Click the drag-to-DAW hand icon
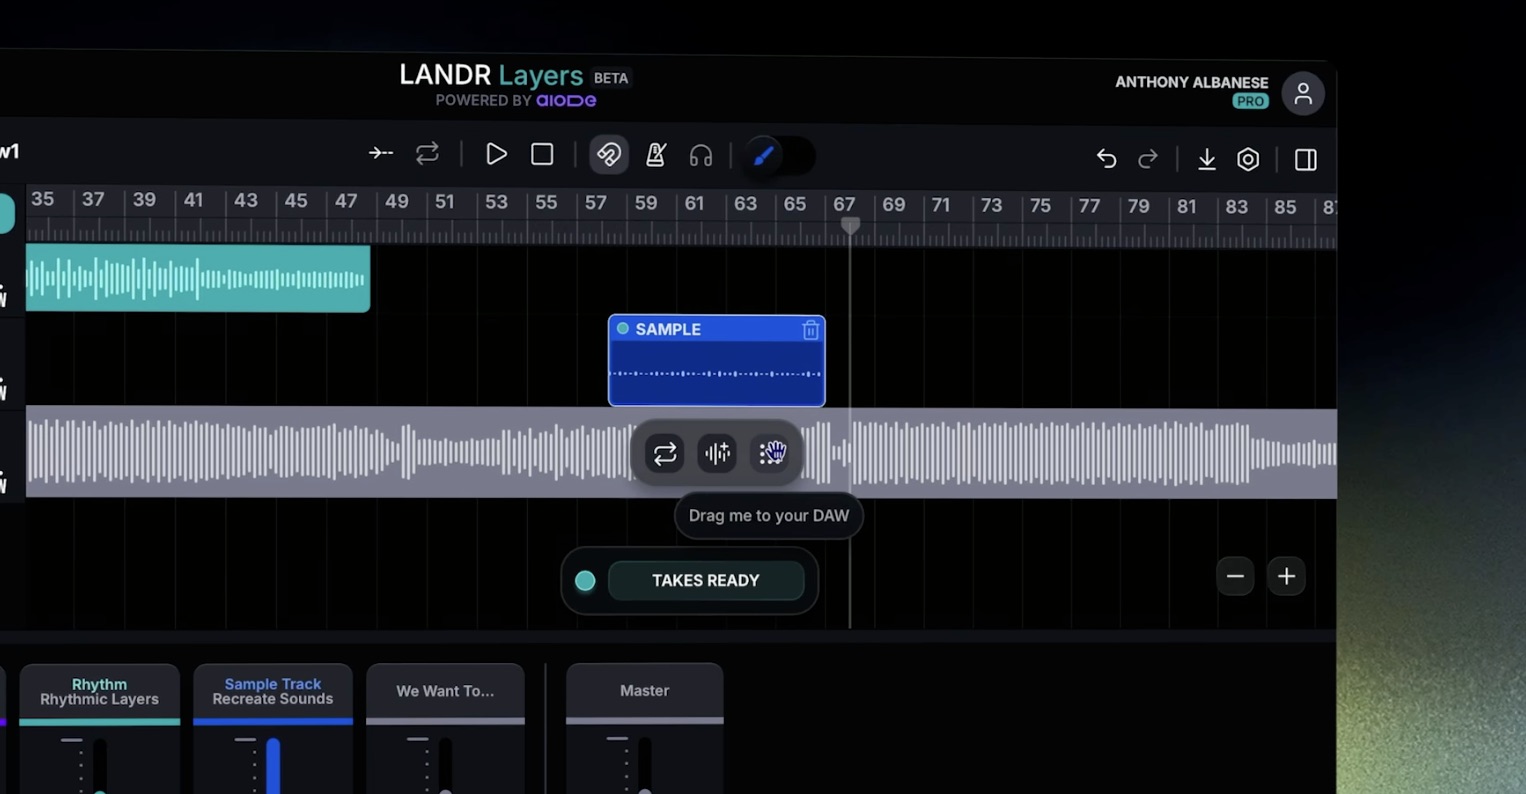Screen dimensions: 1526x794 (771, 454)
